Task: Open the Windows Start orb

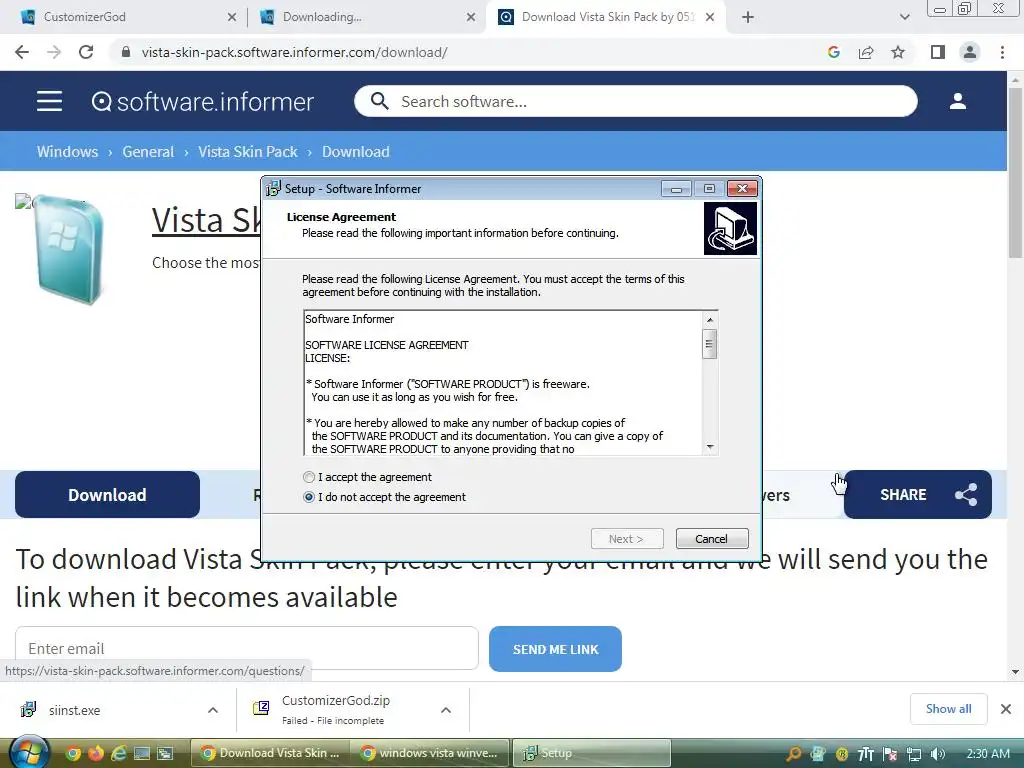Action: click(x=29, y=752)
